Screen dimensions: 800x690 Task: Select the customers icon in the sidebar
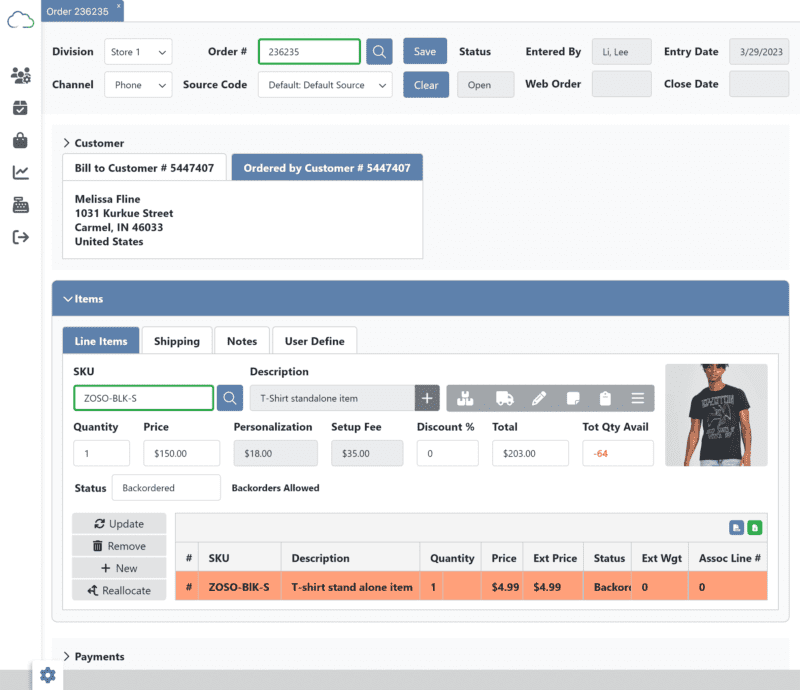20,73
